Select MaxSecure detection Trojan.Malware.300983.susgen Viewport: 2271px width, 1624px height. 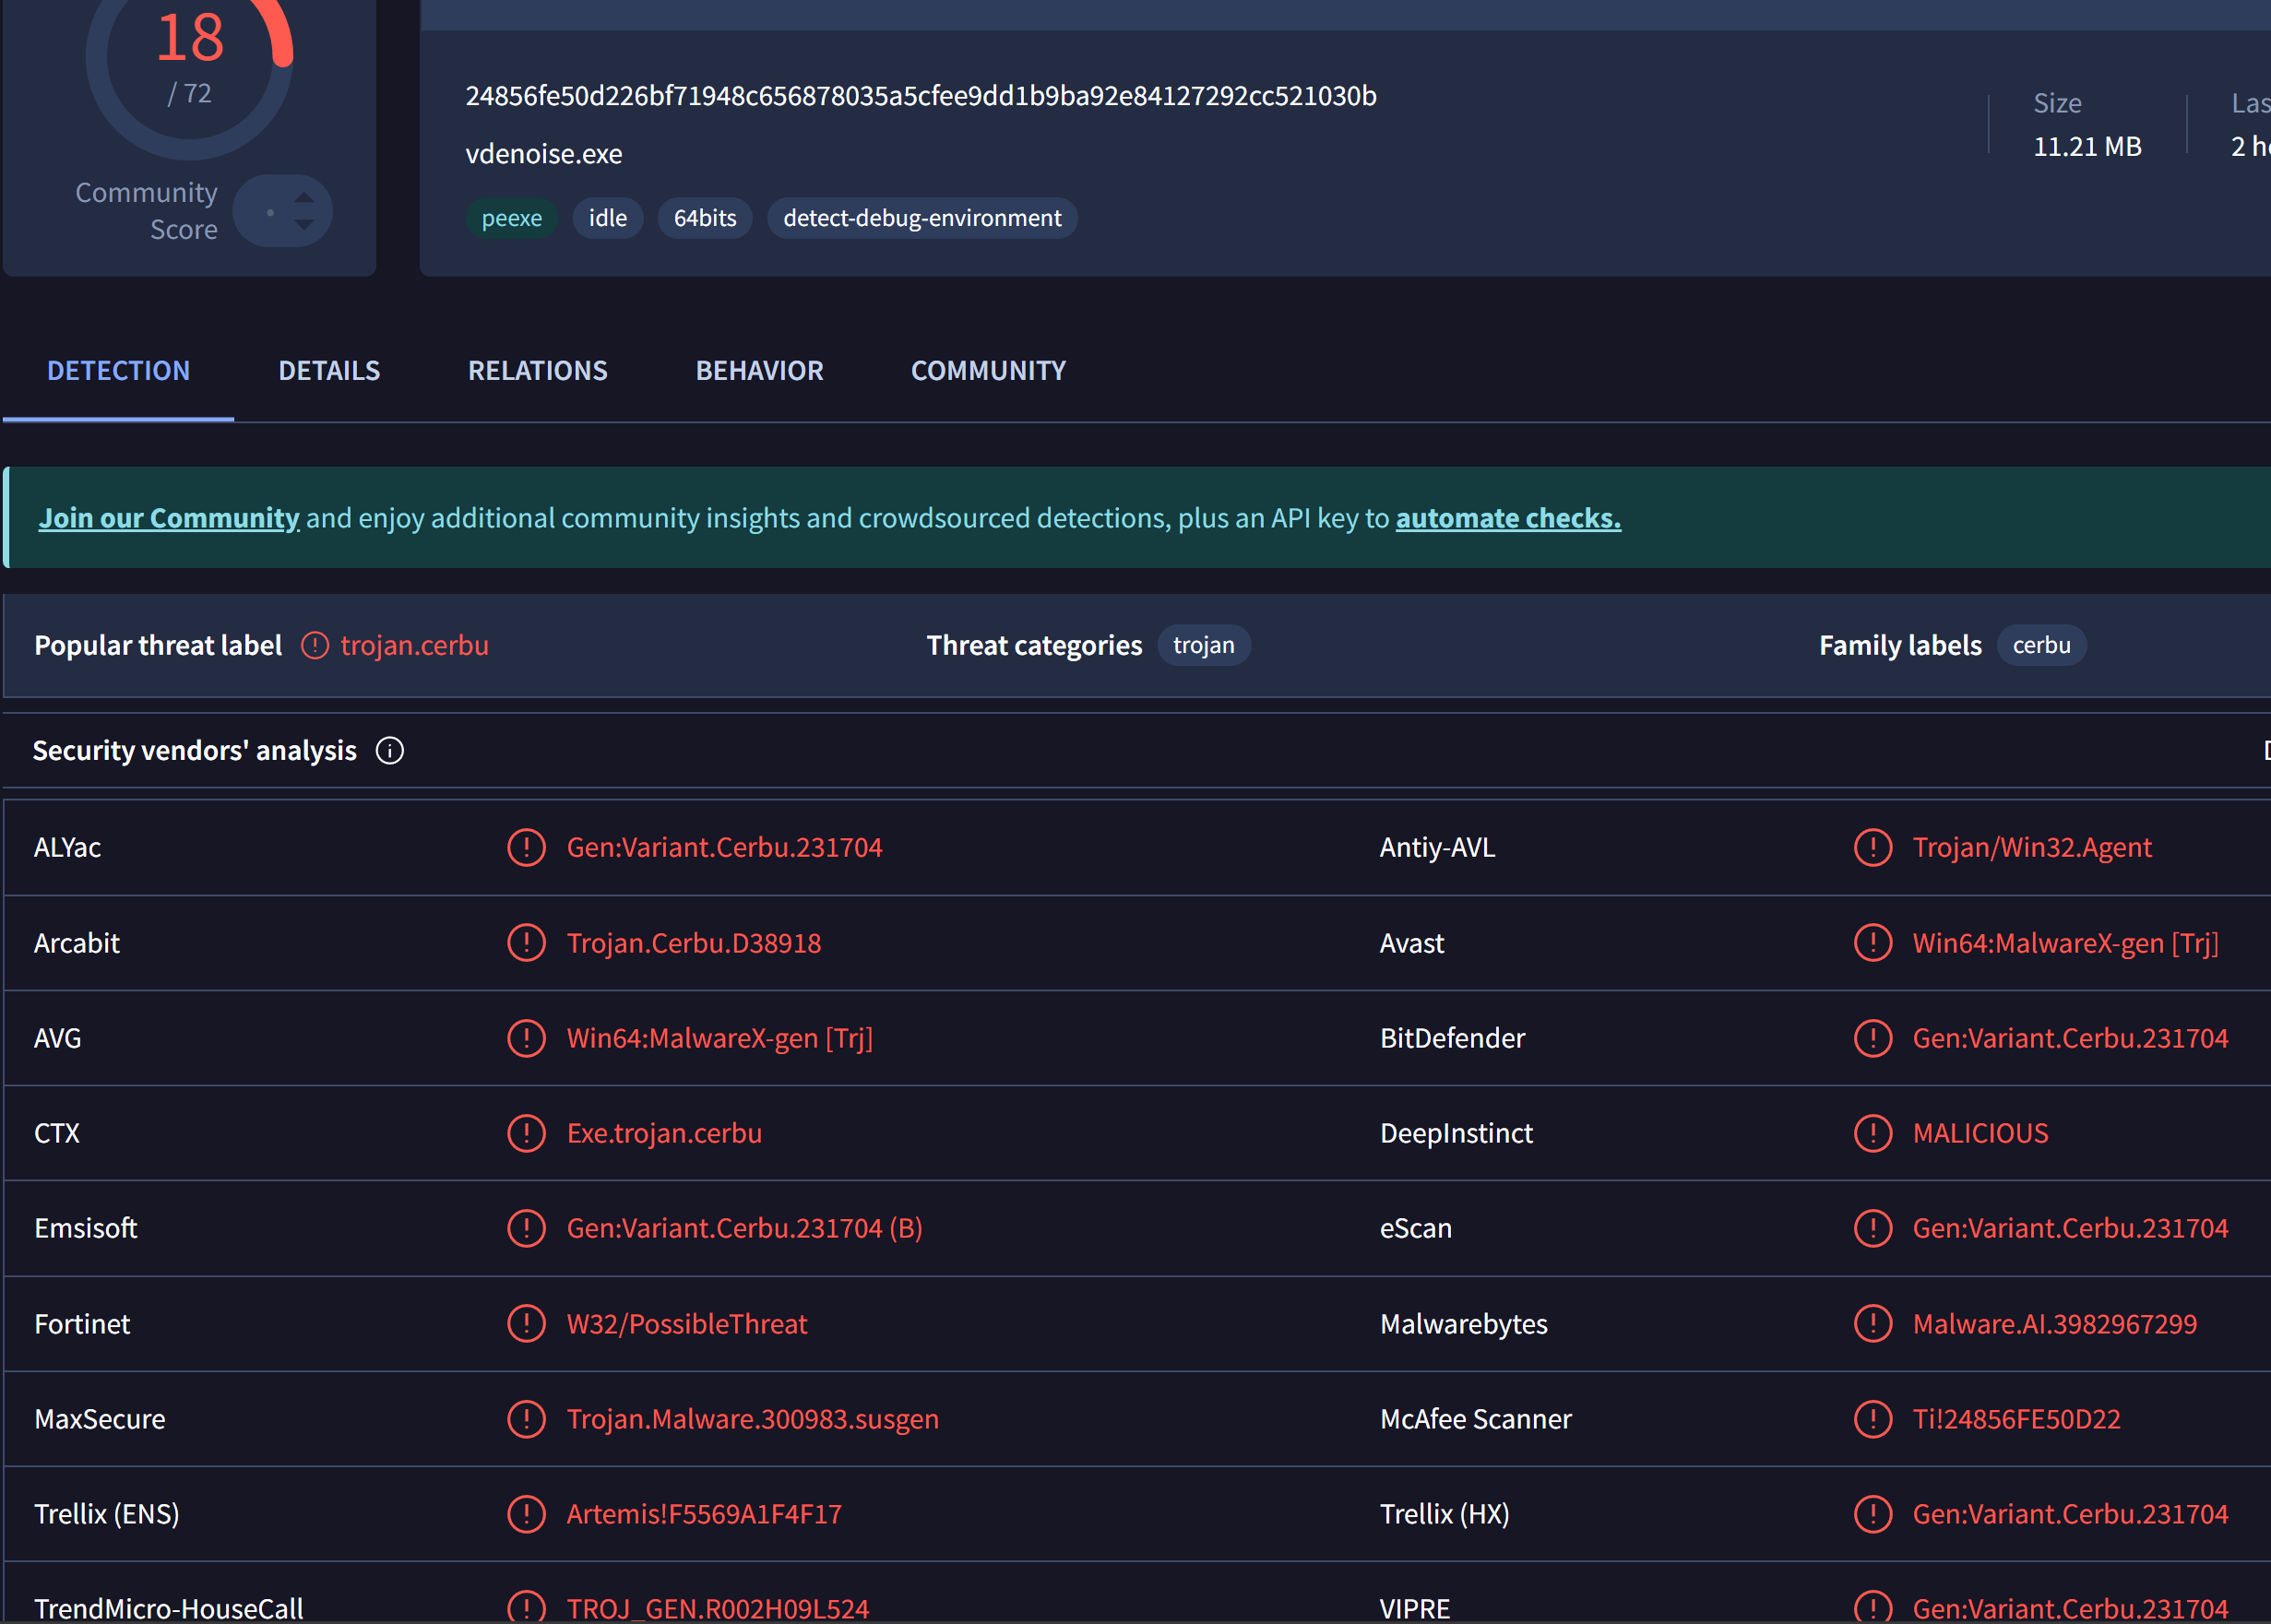[753, 1419]
